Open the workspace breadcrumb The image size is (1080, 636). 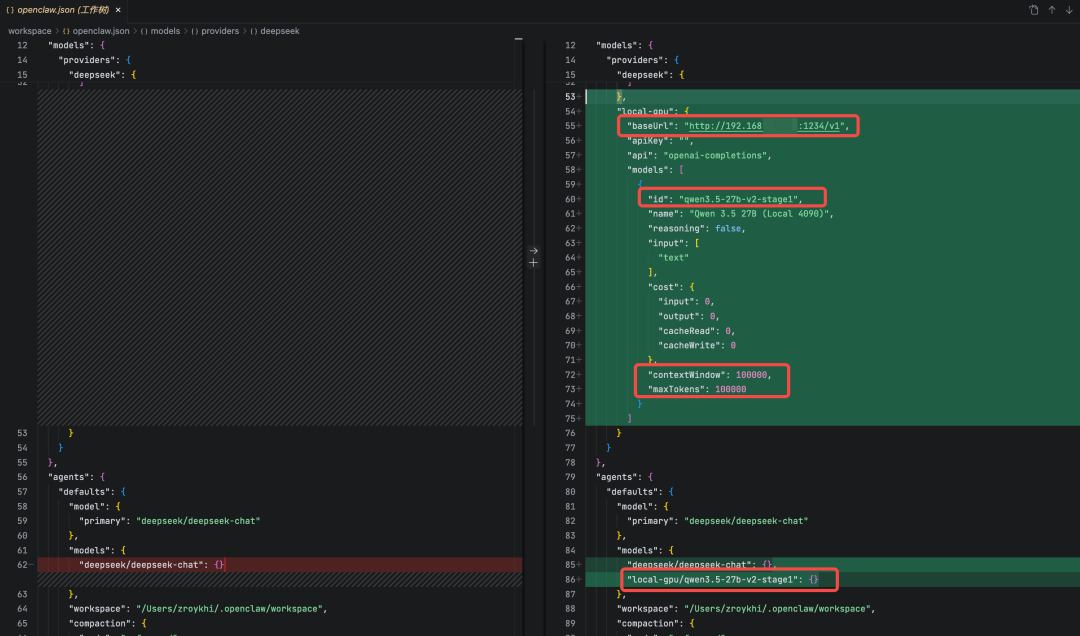click(x=29, y=31)
